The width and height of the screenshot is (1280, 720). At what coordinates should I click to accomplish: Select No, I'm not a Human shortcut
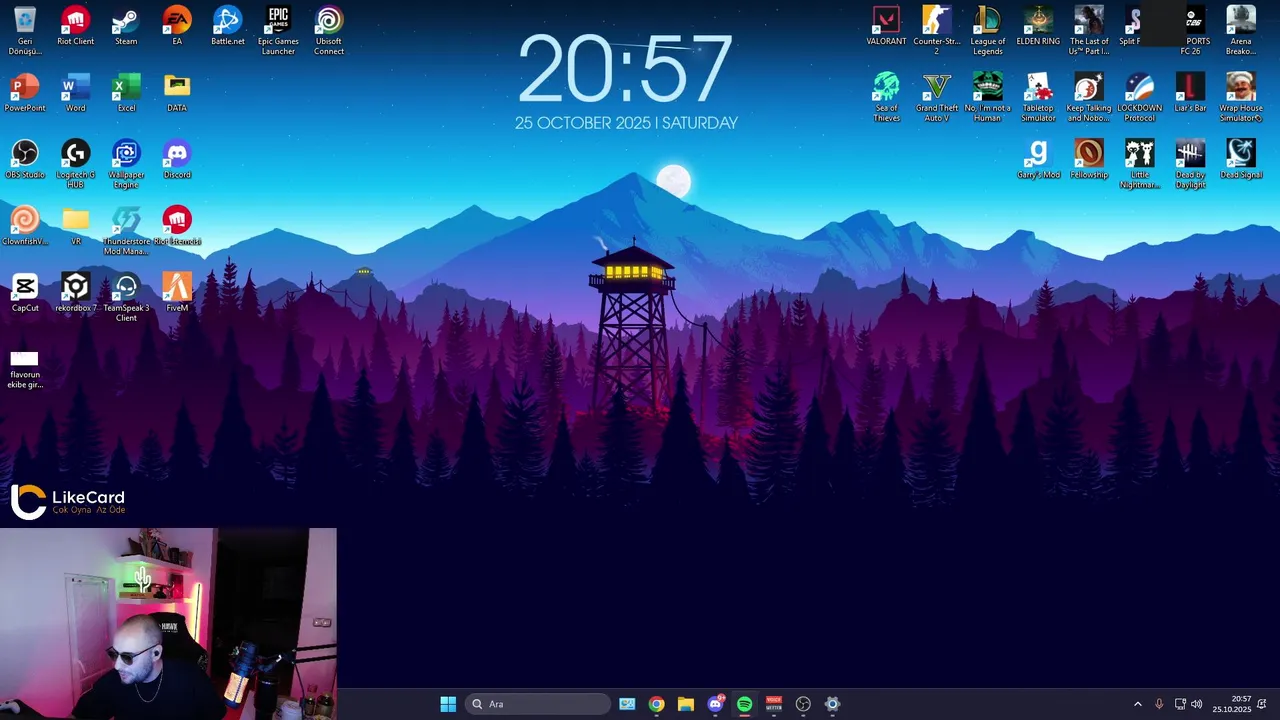pyautogui.click(x=988, y=97)
